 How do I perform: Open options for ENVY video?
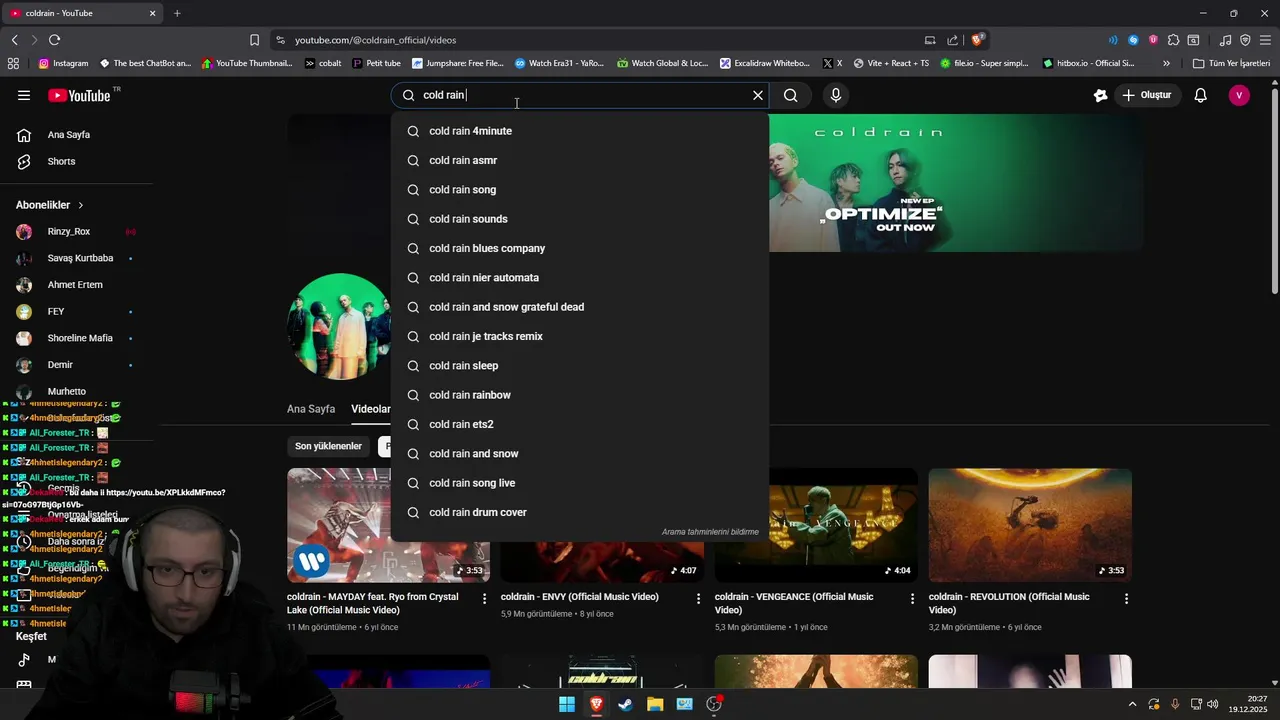[699, 598]
